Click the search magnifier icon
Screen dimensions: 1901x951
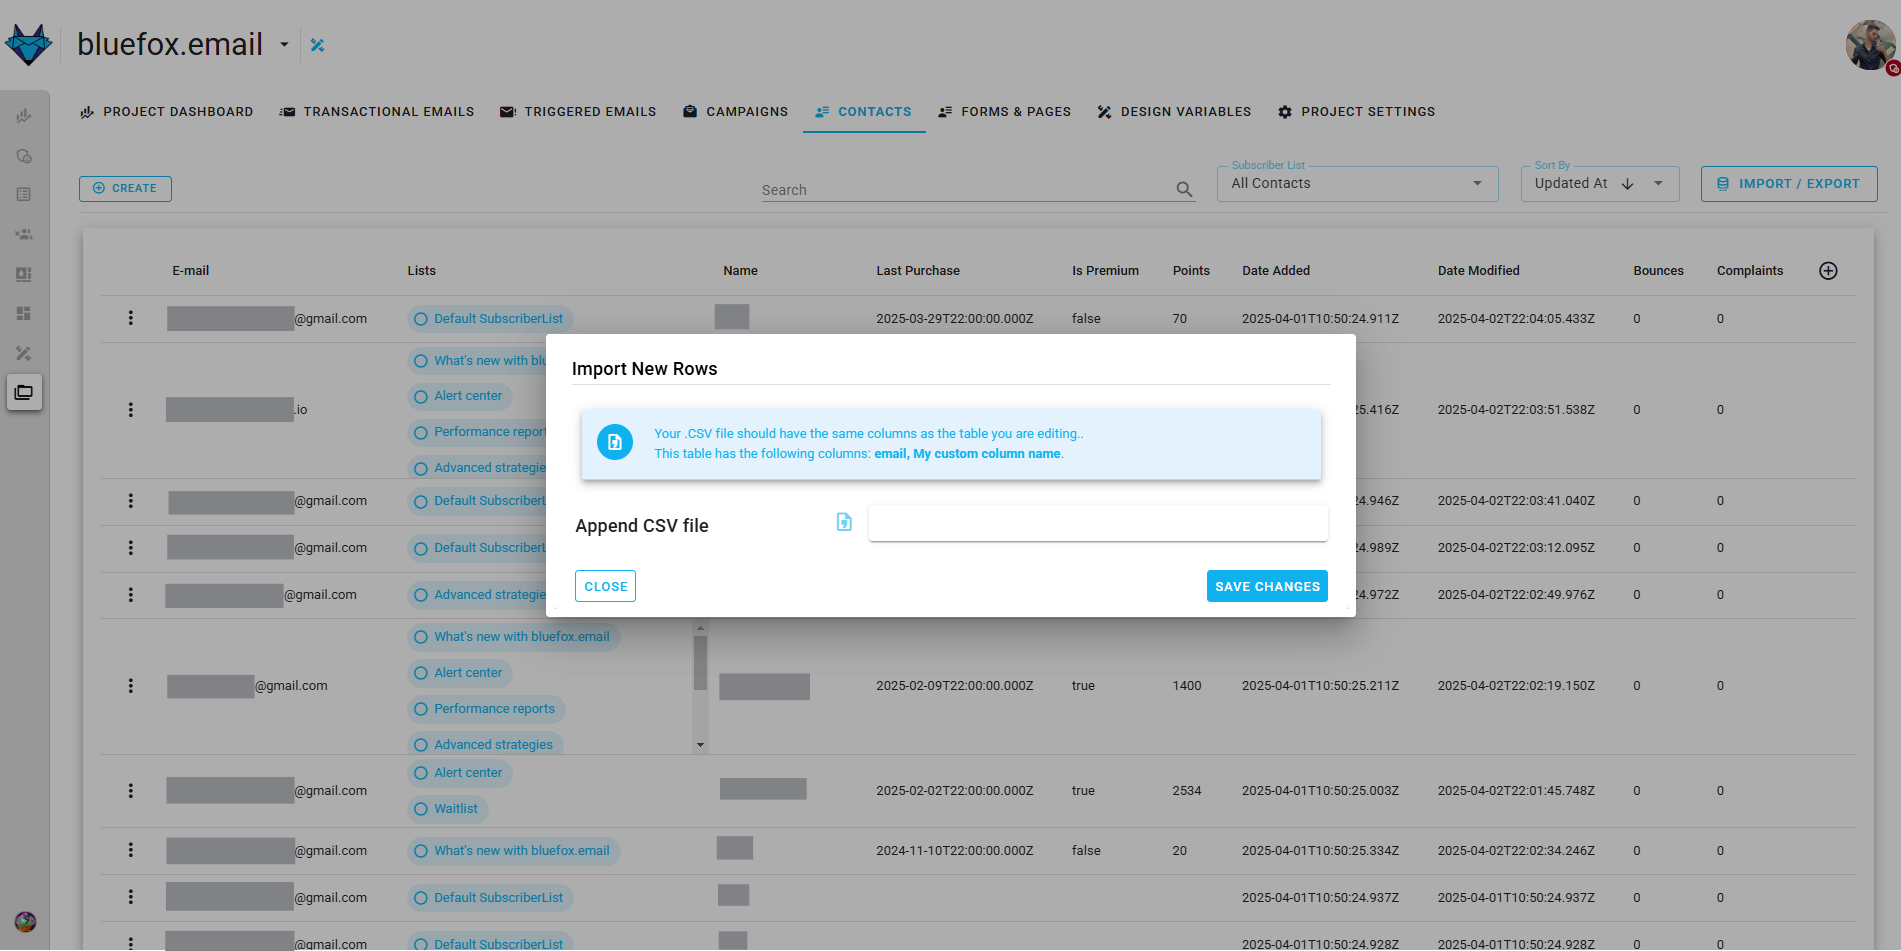click(x=1184, y=190)
